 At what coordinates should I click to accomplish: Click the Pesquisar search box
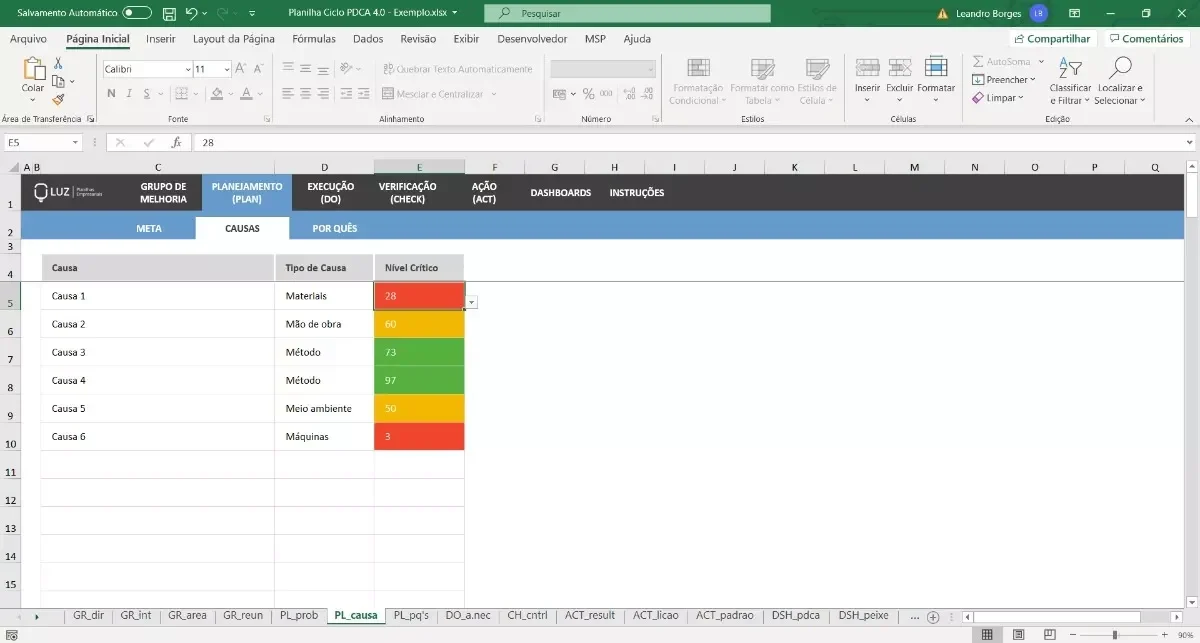point(627,14)
